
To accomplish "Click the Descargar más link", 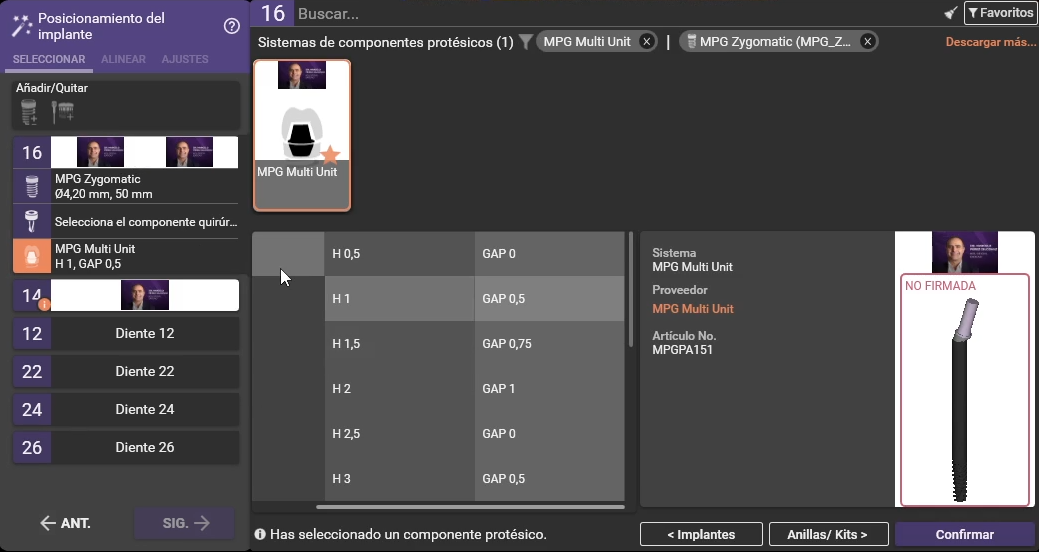I will click(x=990, y=42).
